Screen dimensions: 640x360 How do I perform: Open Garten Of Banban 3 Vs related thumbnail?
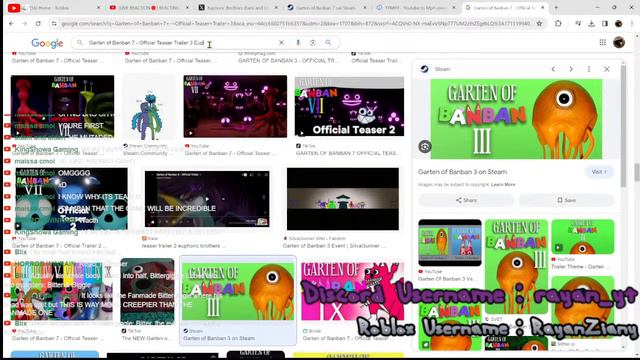click(450, 242)
